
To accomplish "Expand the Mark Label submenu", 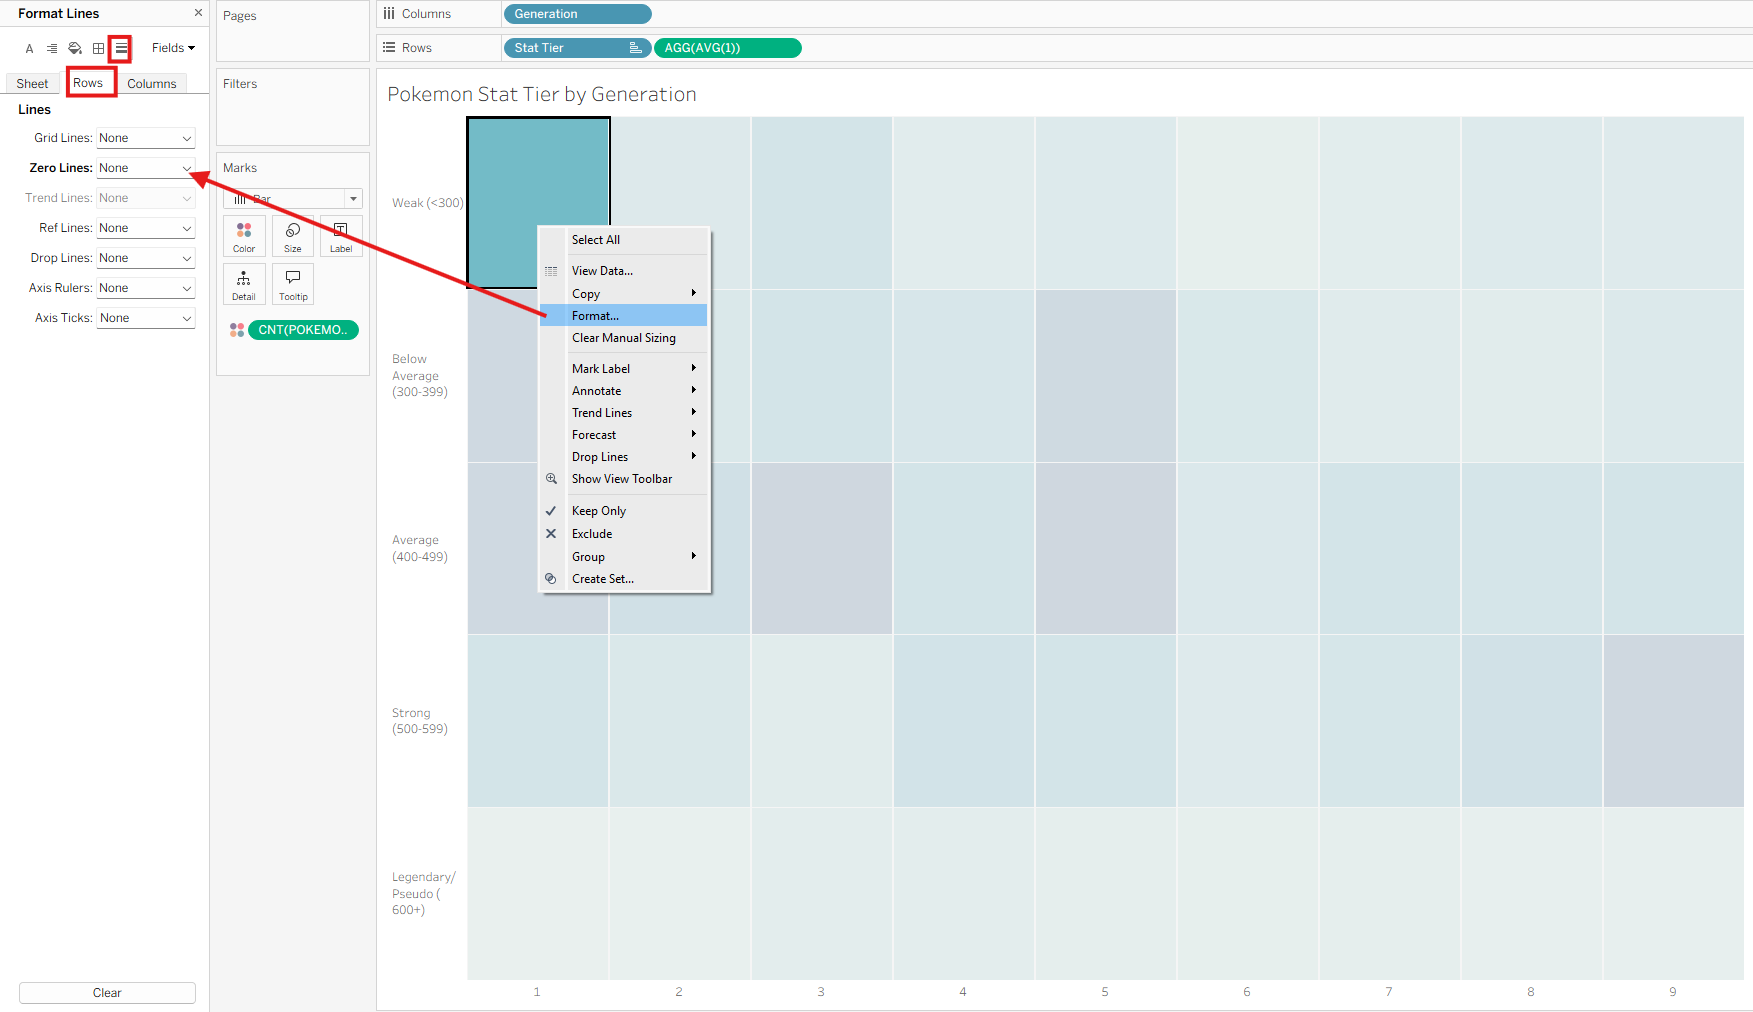I will 624,369.
